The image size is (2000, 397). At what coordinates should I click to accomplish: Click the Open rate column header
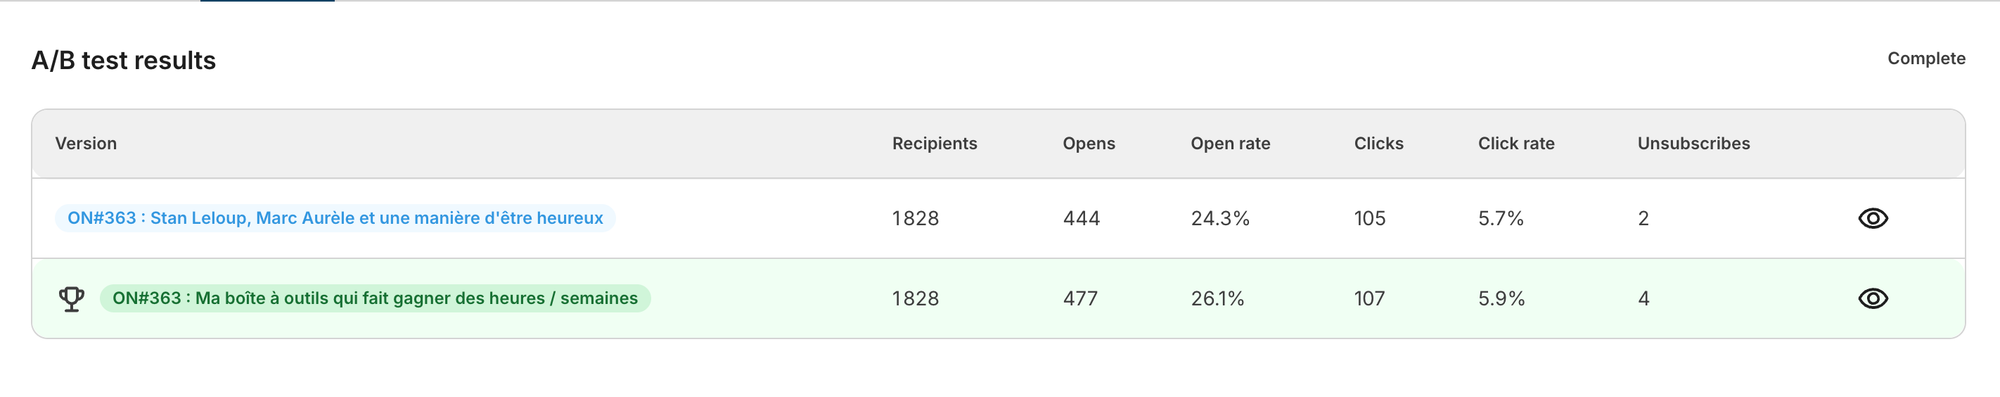tap(1230, 143)
